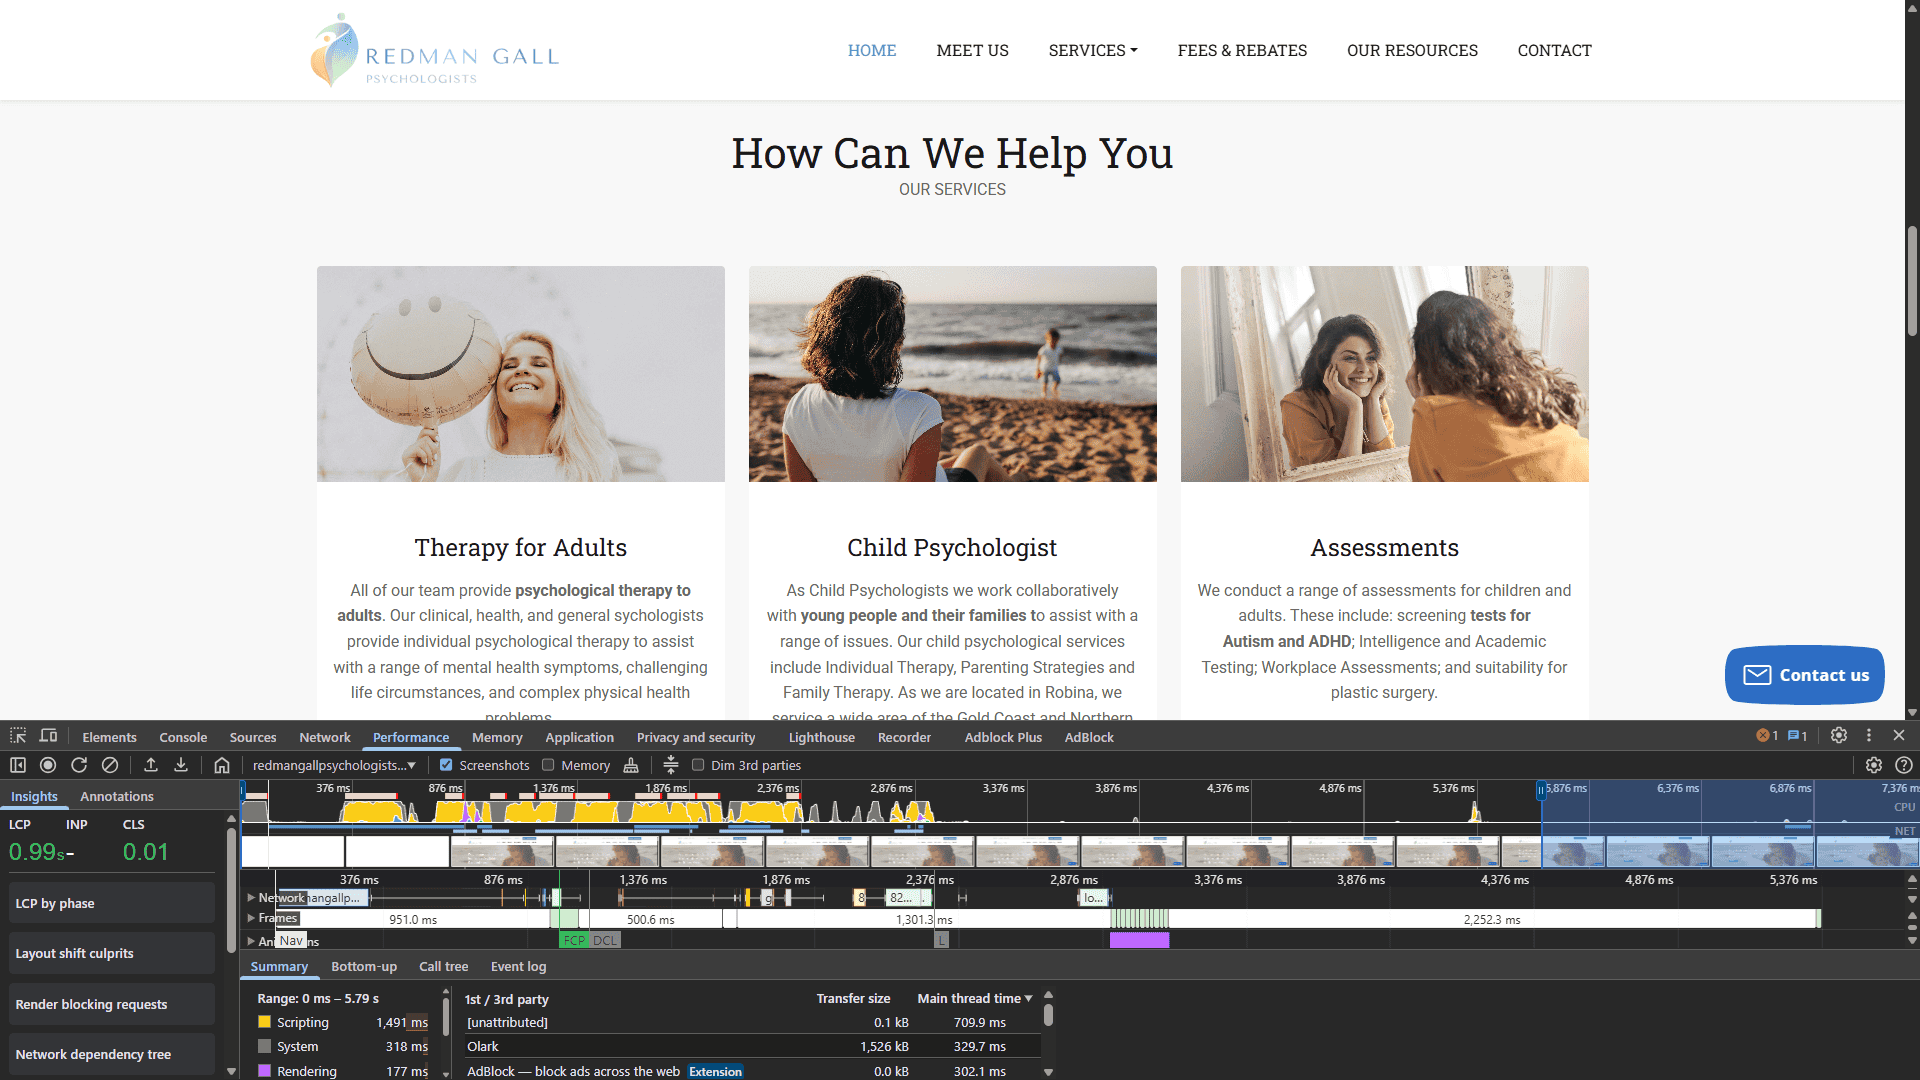Click the collect garbage broom icon
The image size is (1920, 1080).
[631, 765]
